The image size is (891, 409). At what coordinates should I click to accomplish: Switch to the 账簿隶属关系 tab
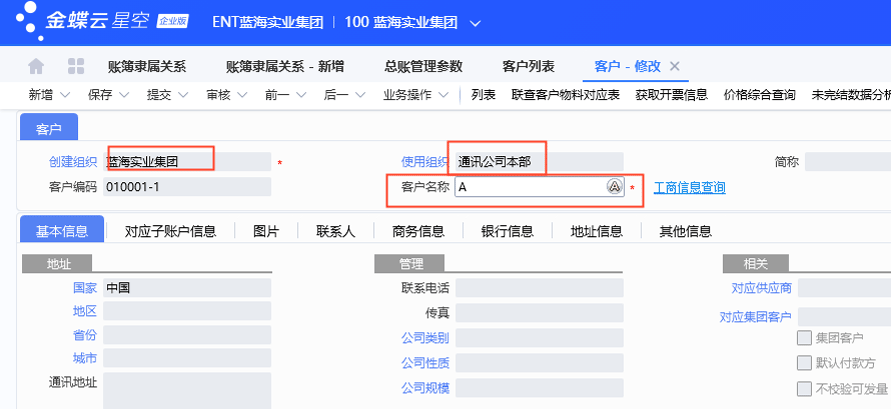click(147, 66)
